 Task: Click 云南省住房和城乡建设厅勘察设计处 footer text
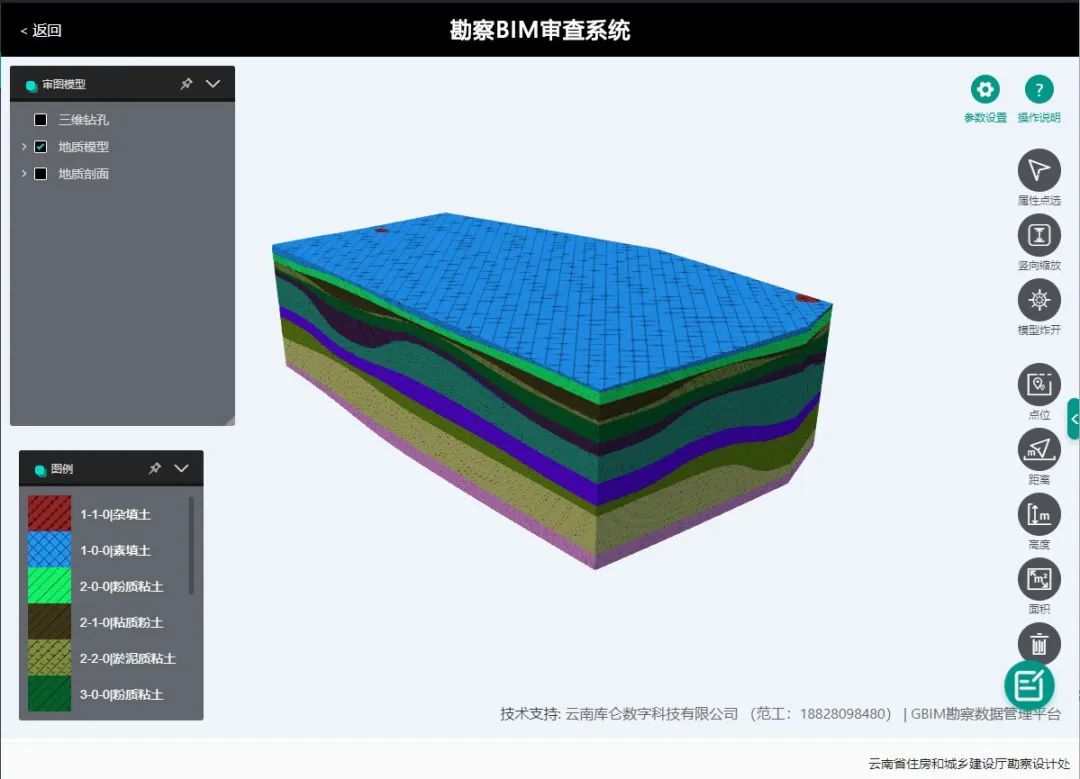pos(968,763)
